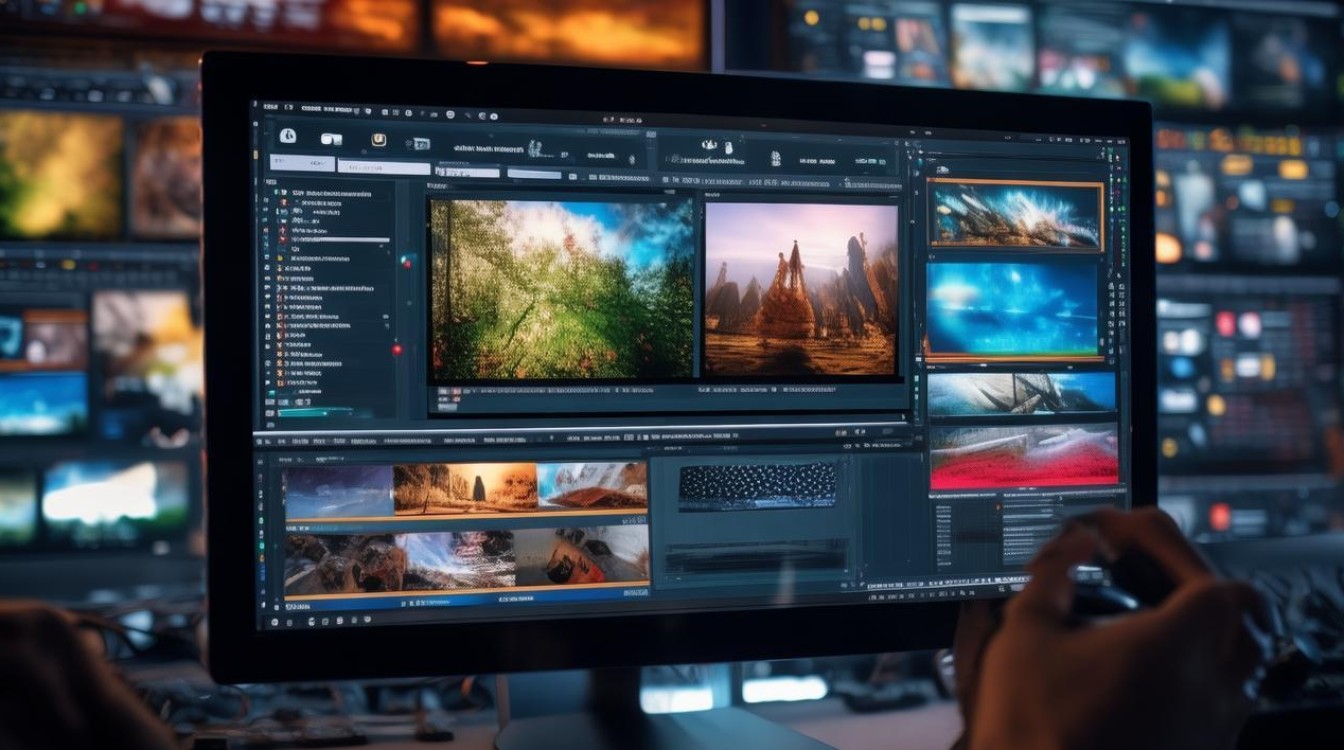Viewport: 1344px width, 750px height.
Task: Select the blue sky clip on upper track
Action: point(339,490)
